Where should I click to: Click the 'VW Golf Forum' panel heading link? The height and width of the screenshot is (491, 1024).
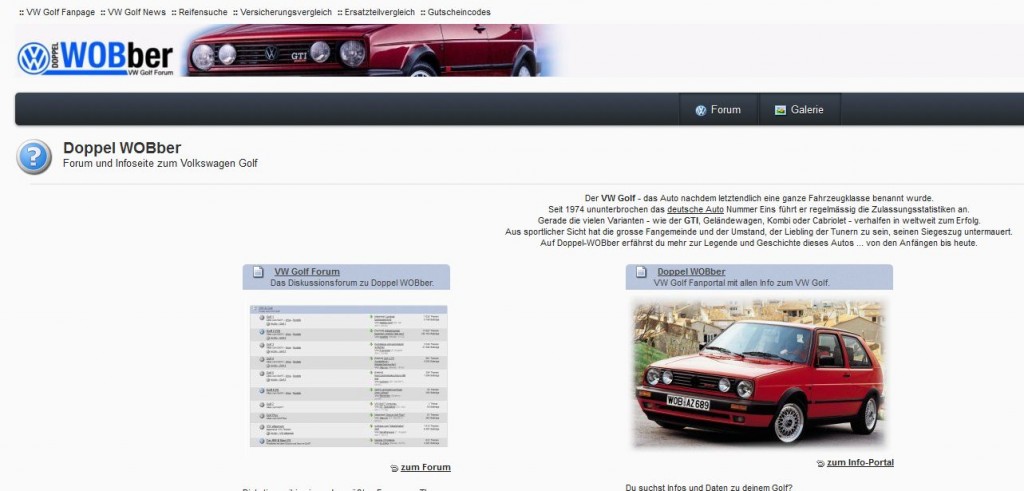tap(307, 271)
